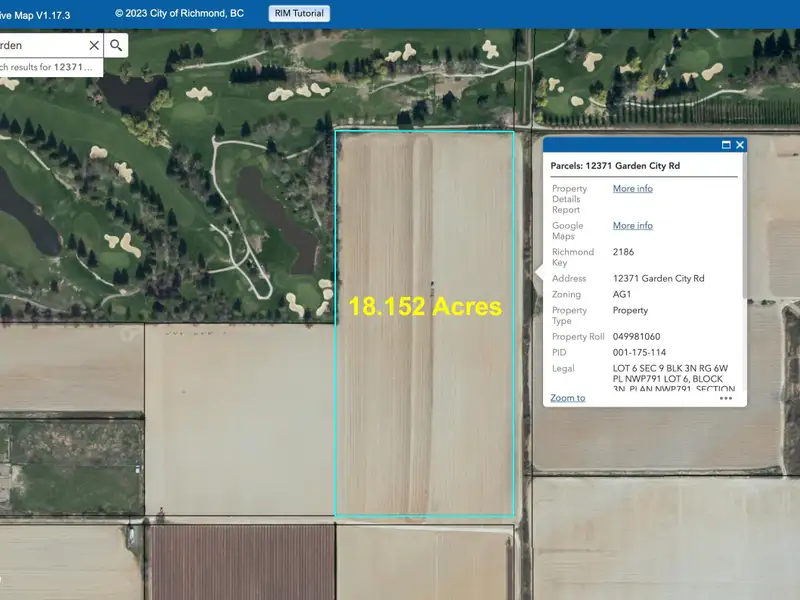The height and width of the screenshot is (600, 800).
Task: Click the Property Roll number 049981060
Action: [x=636, y=337]
